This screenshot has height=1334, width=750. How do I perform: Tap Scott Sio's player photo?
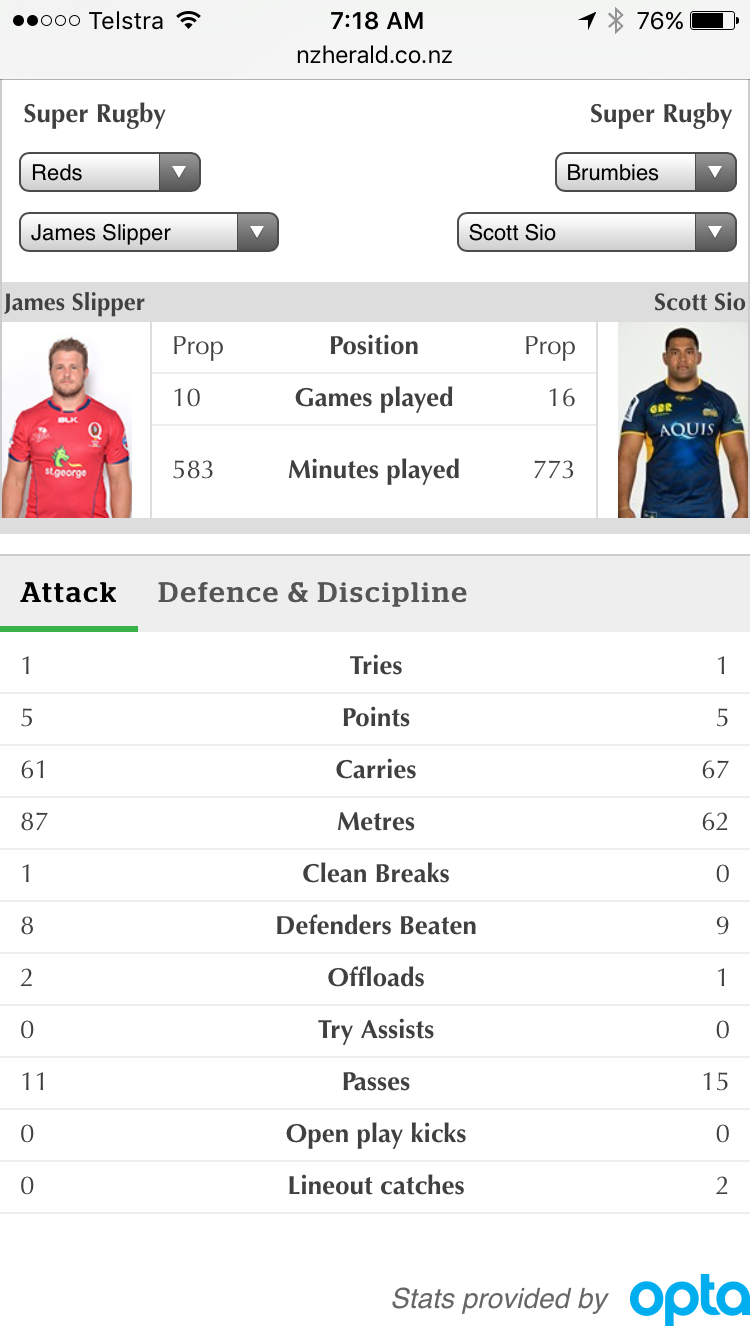click(x=683, y=420)
